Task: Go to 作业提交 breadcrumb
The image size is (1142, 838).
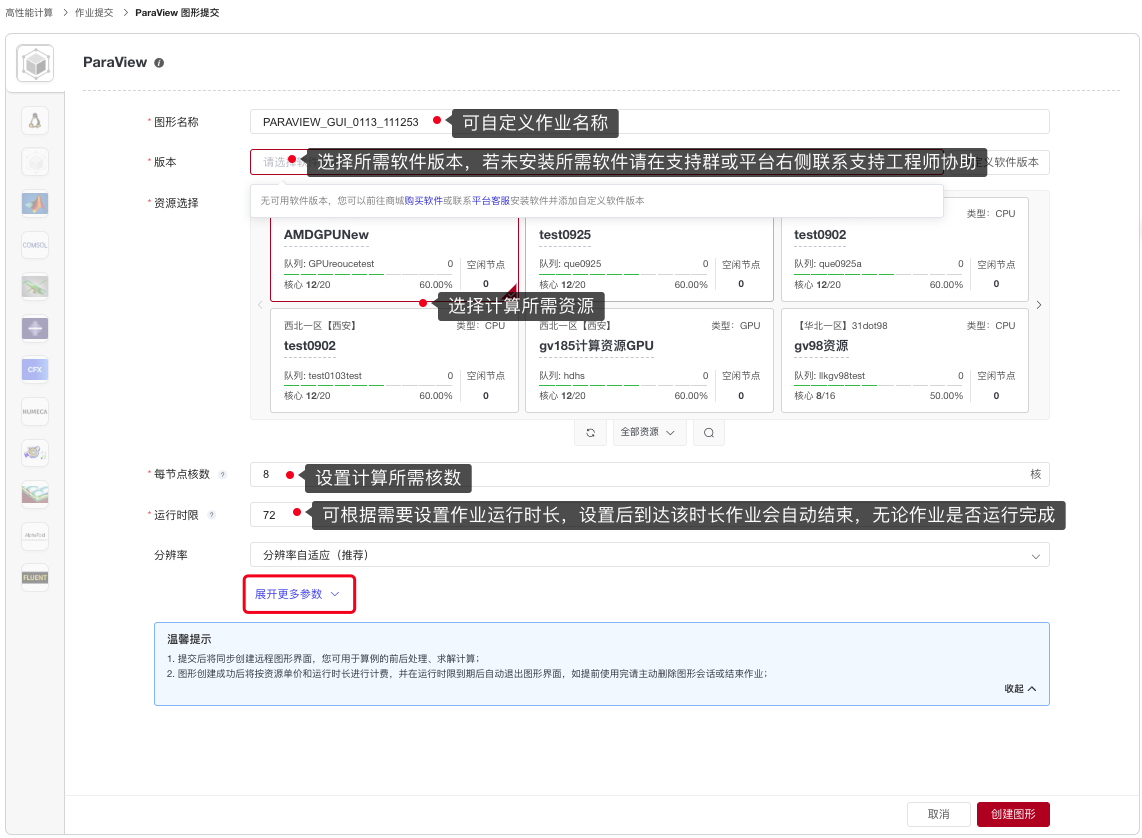Action: click(94, 13)
